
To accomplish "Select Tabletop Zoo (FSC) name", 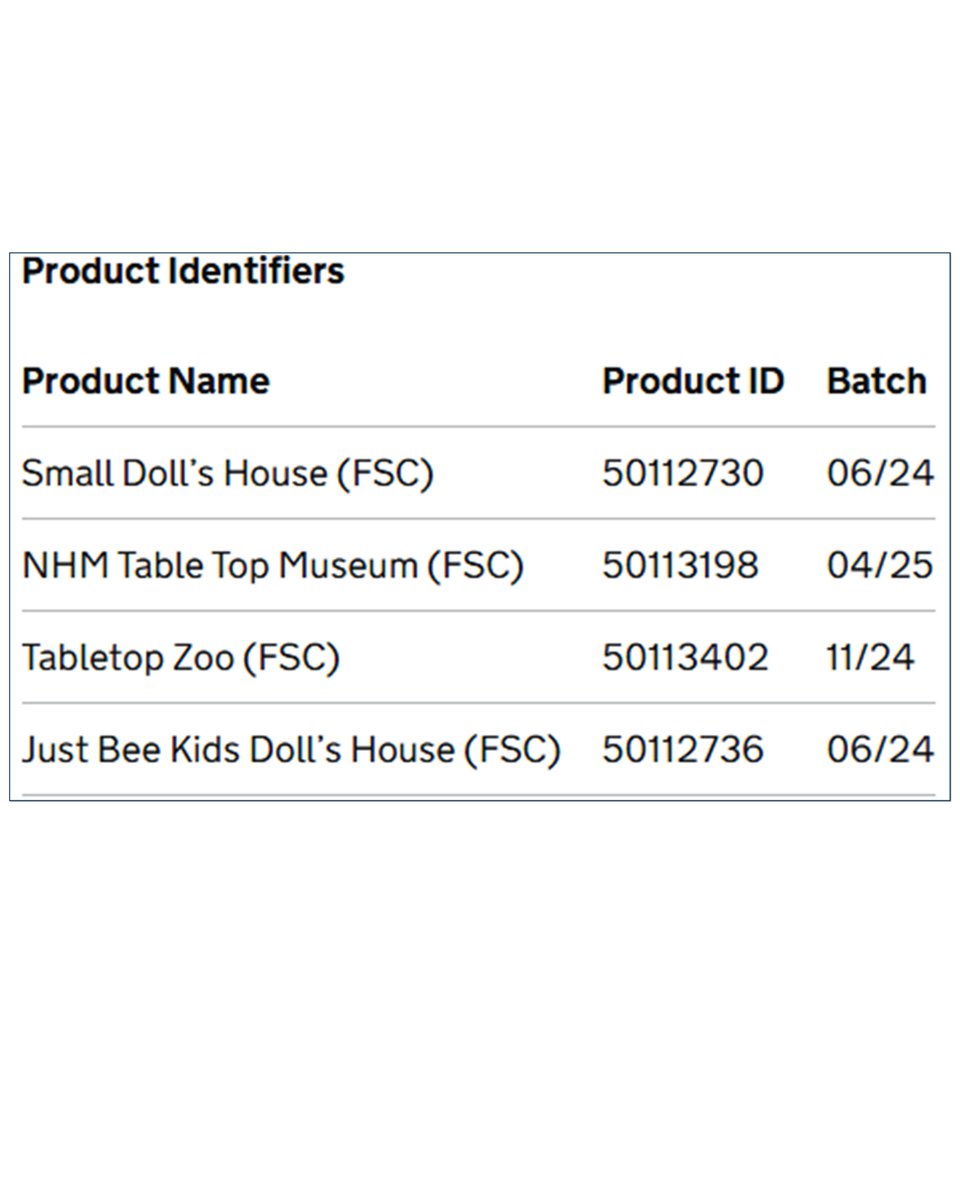I will point(181,658).
